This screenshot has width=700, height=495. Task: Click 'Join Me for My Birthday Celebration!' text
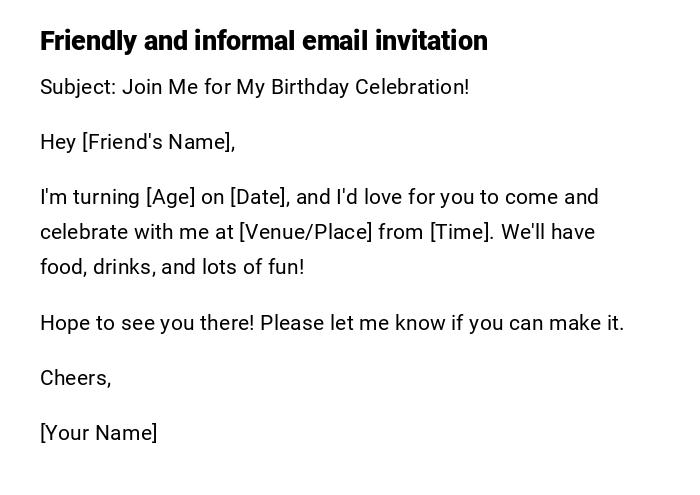295,87
